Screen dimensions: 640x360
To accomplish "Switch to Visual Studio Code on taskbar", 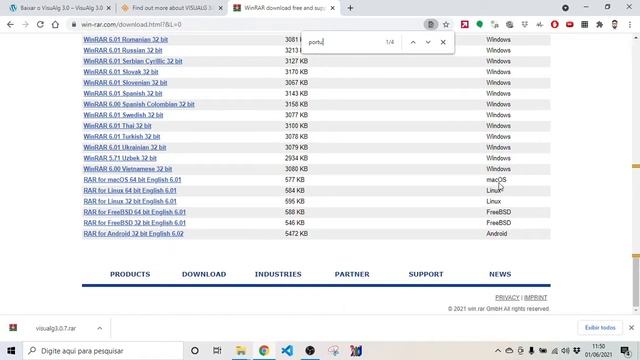I will [287, 351].
